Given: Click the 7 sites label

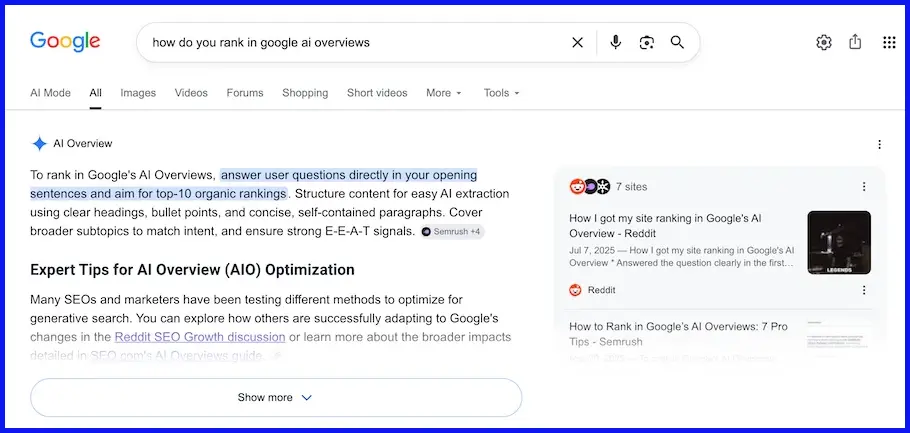Looking at the screenshot, I should [x=631, y=187].
